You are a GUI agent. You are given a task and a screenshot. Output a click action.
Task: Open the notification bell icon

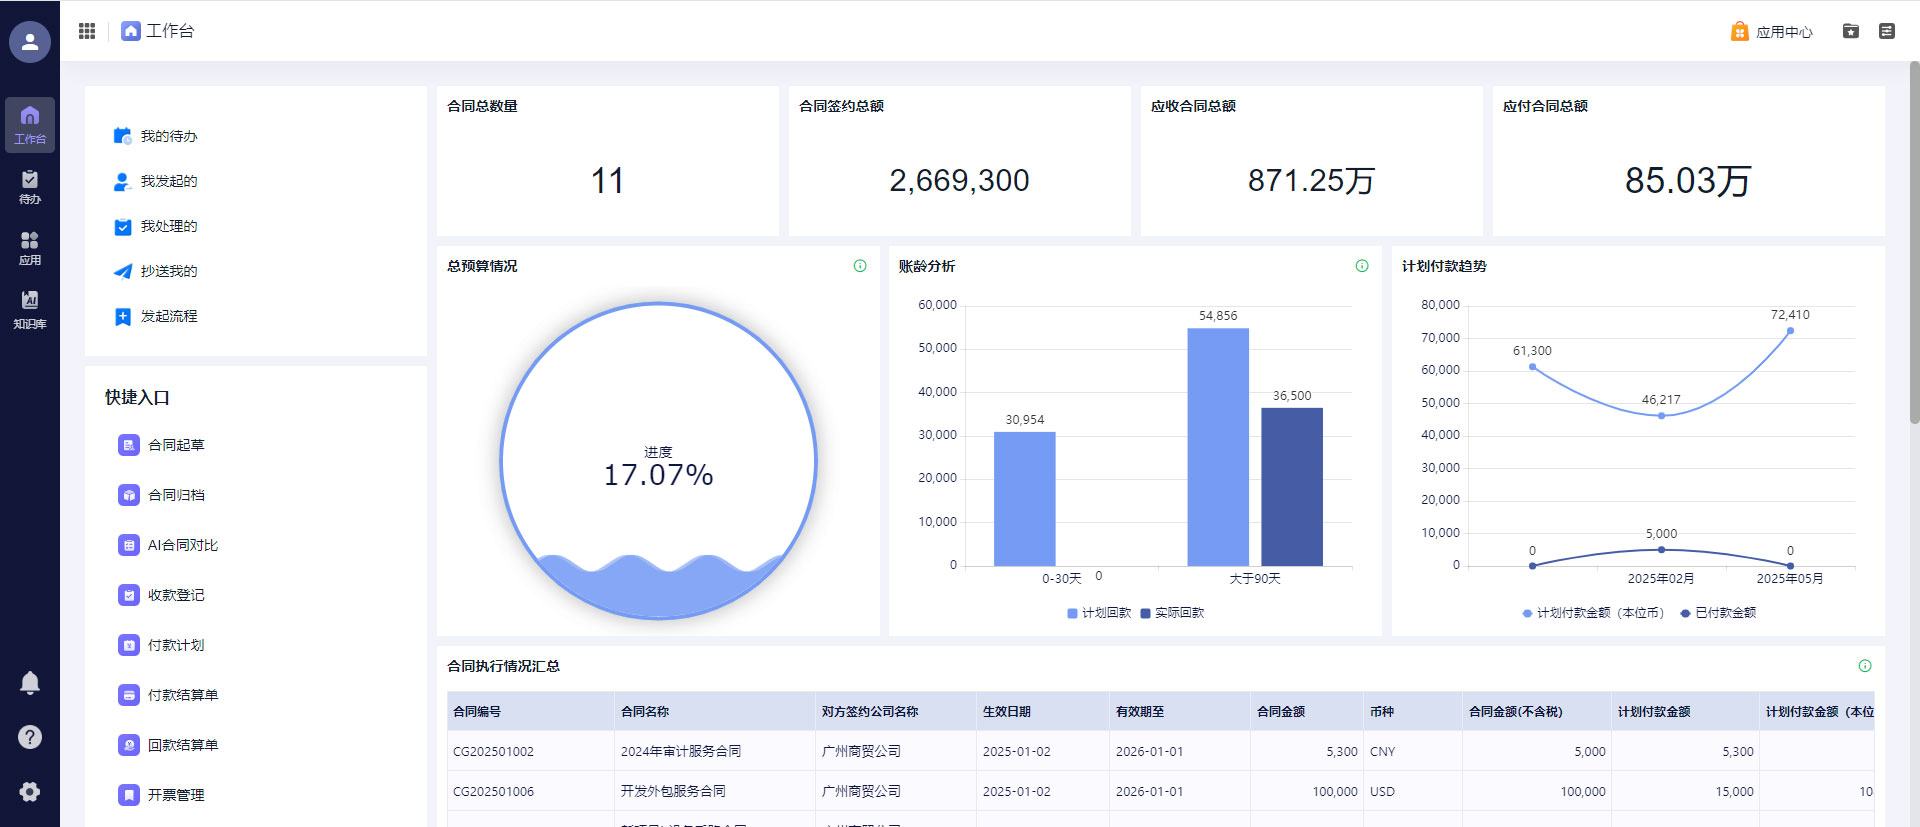(30, 683)
